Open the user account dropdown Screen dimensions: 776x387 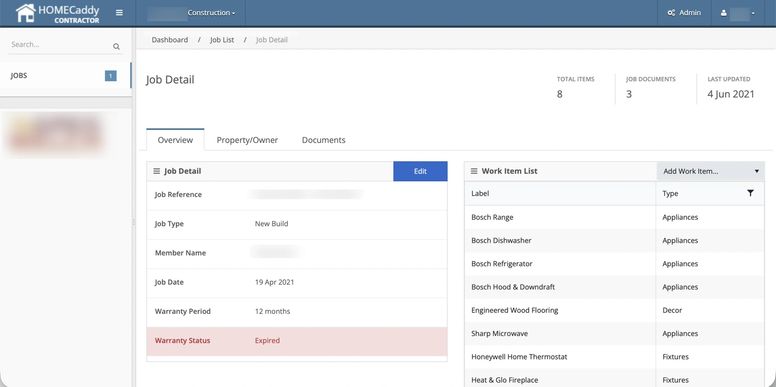738,13
